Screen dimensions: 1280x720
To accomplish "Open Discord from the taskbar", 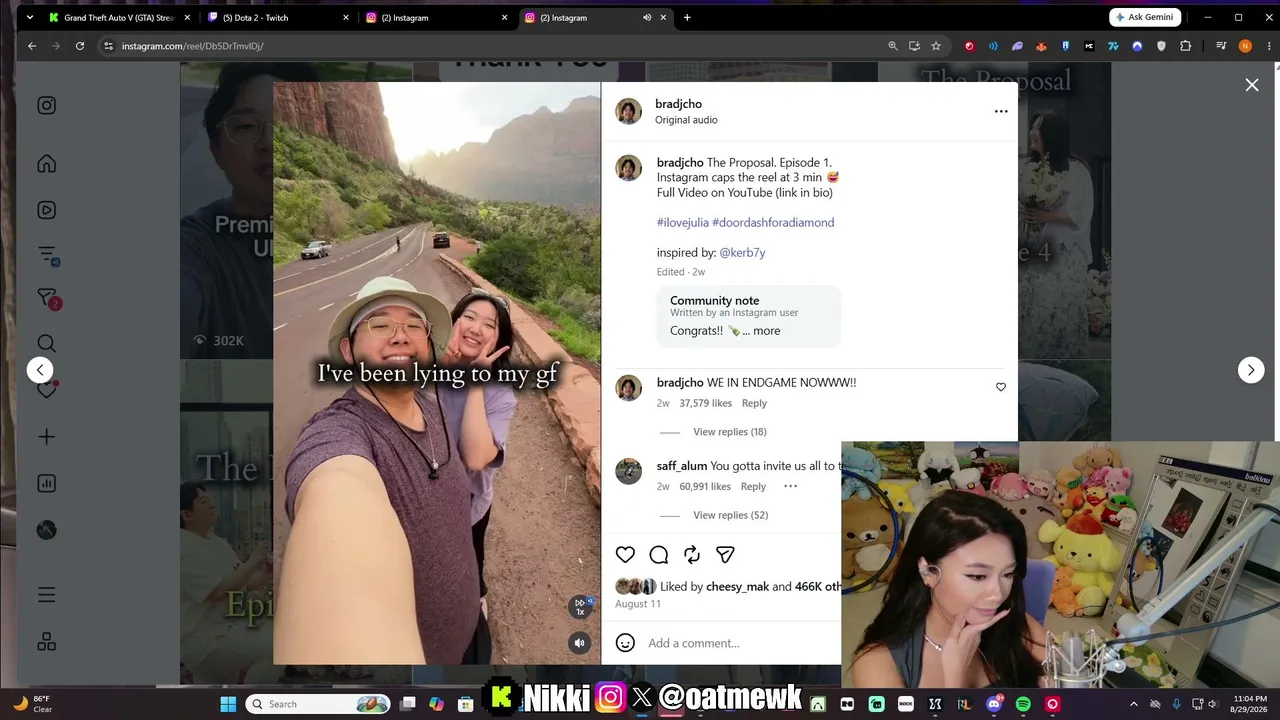I will (x=994, y=704).
